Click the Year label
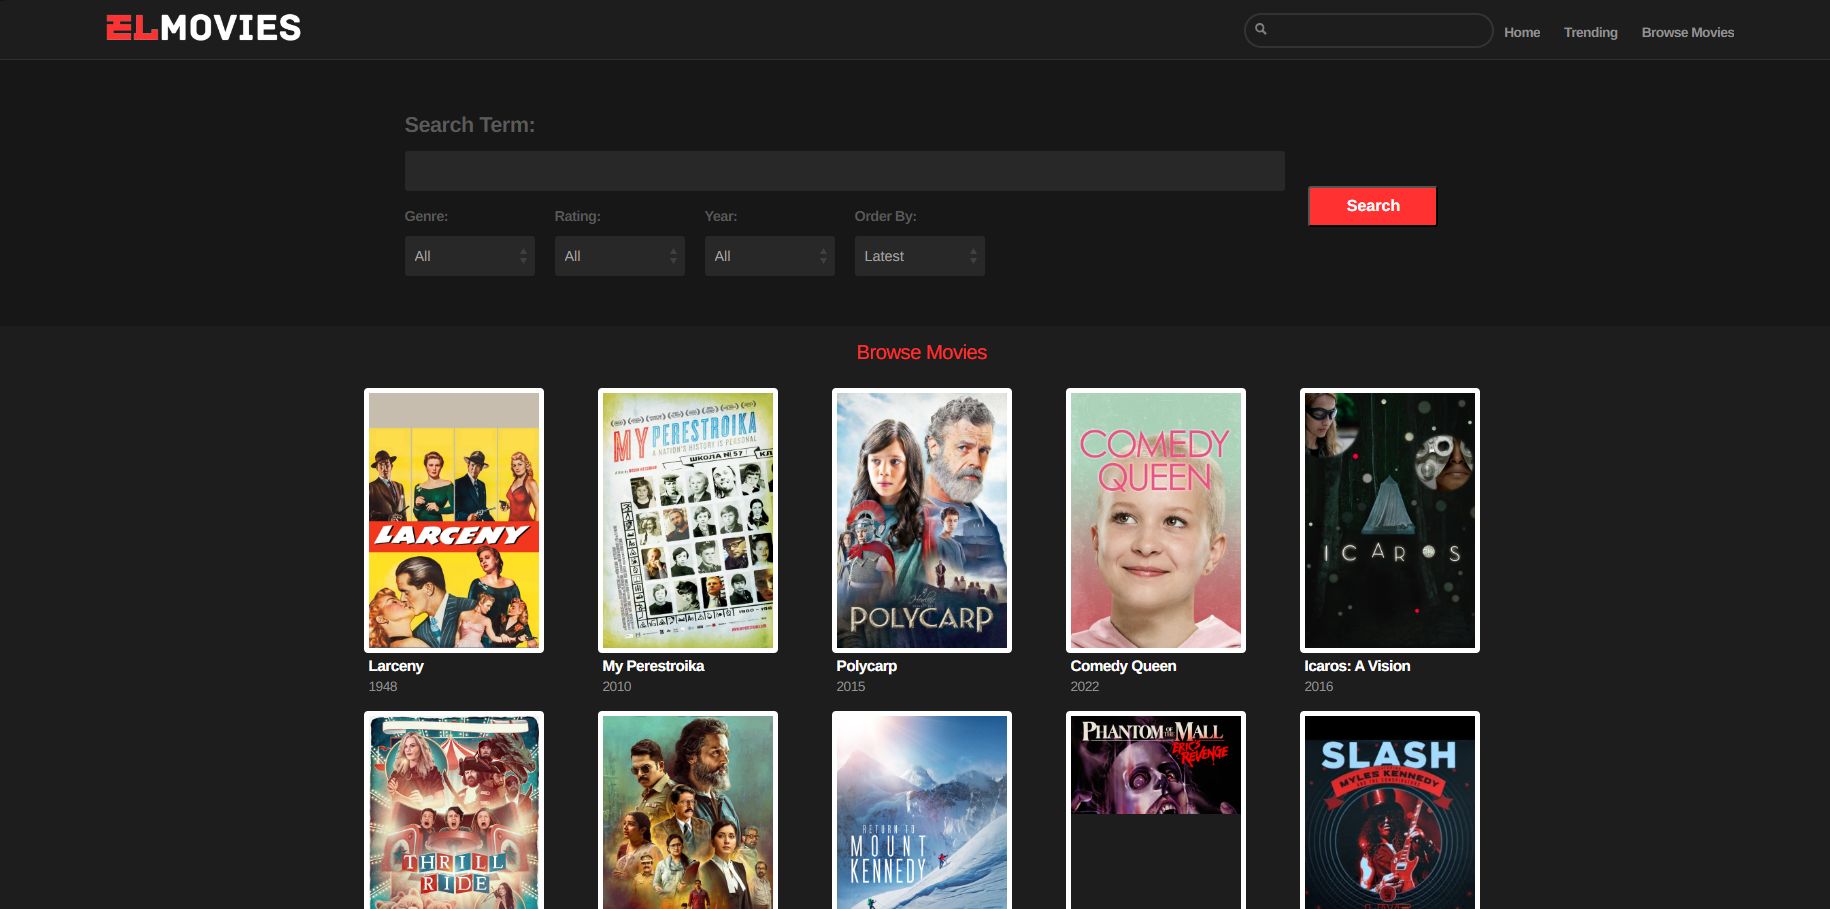Image resolution: width=1830 pixels, height=909 pixels. 721,216
